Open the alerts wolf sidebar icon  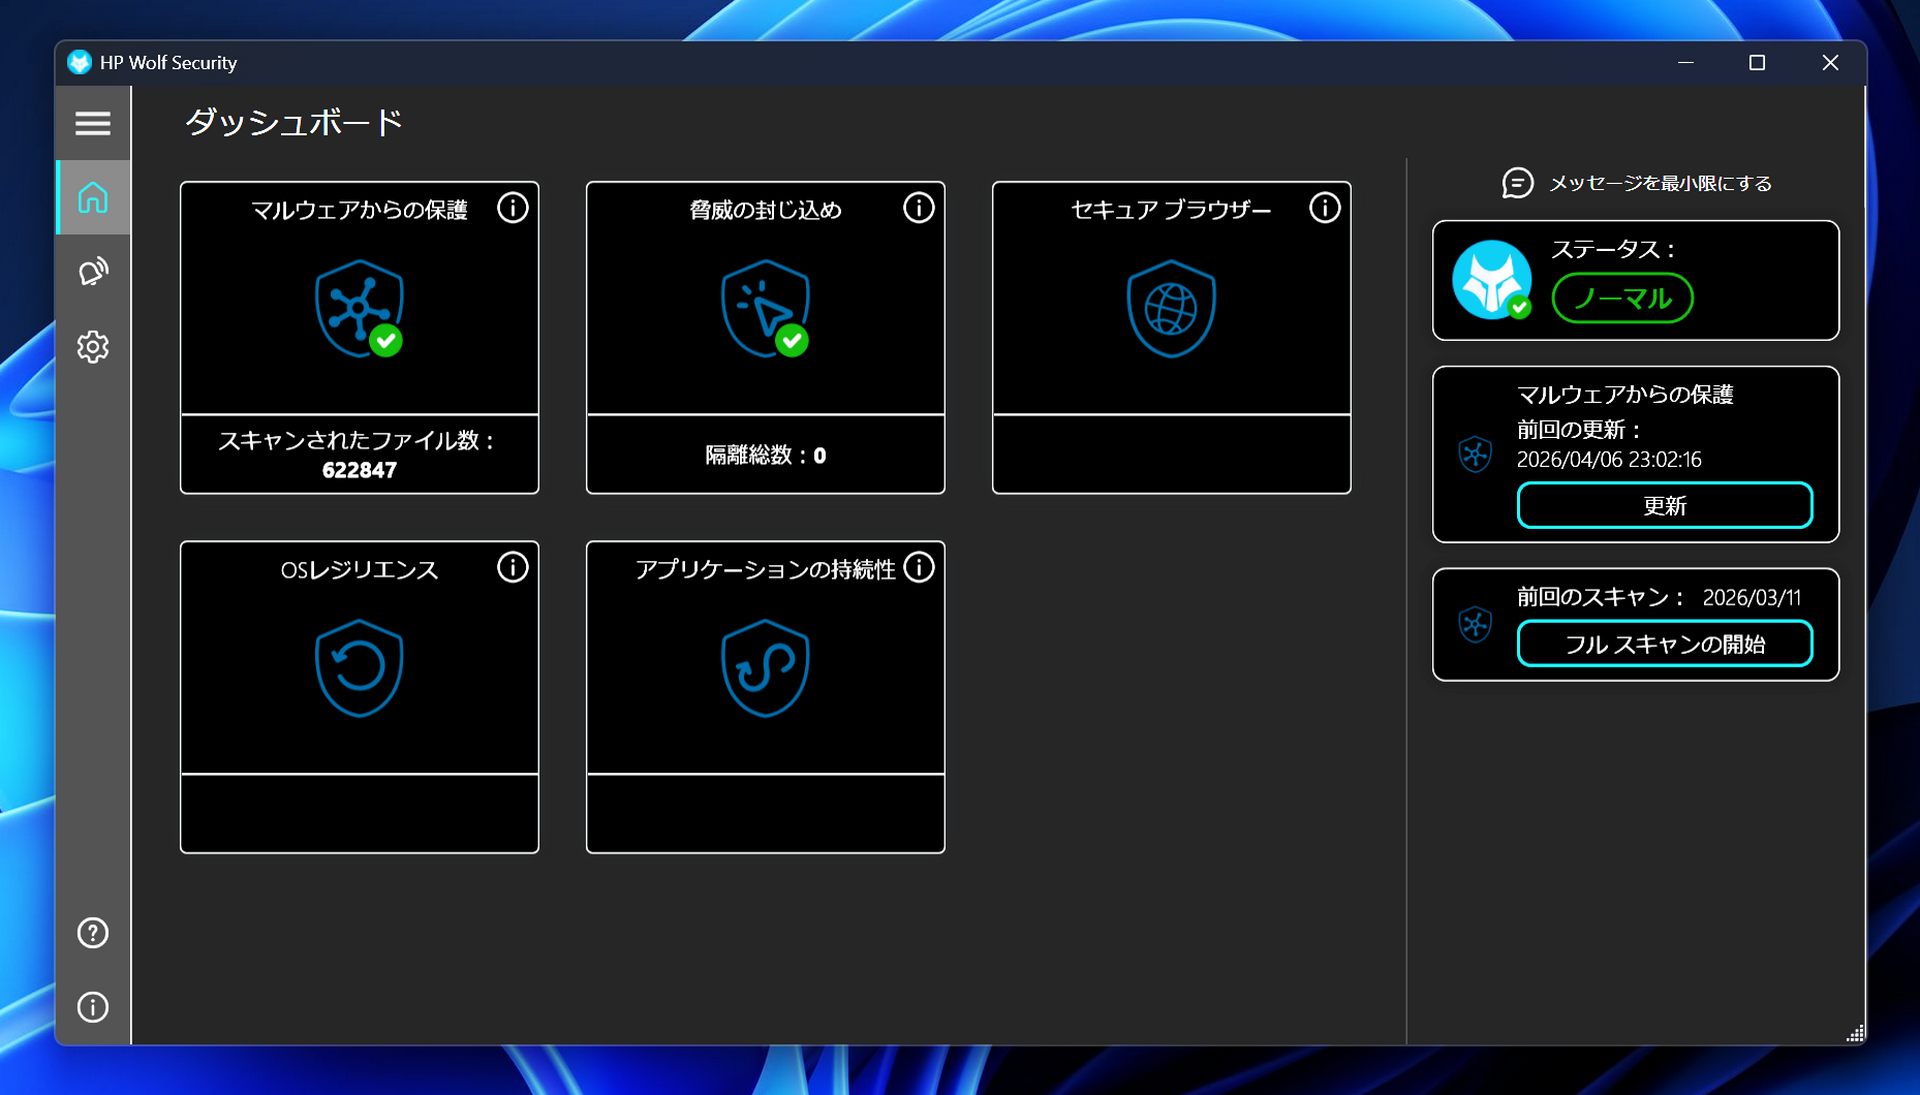tap(93, 272)
